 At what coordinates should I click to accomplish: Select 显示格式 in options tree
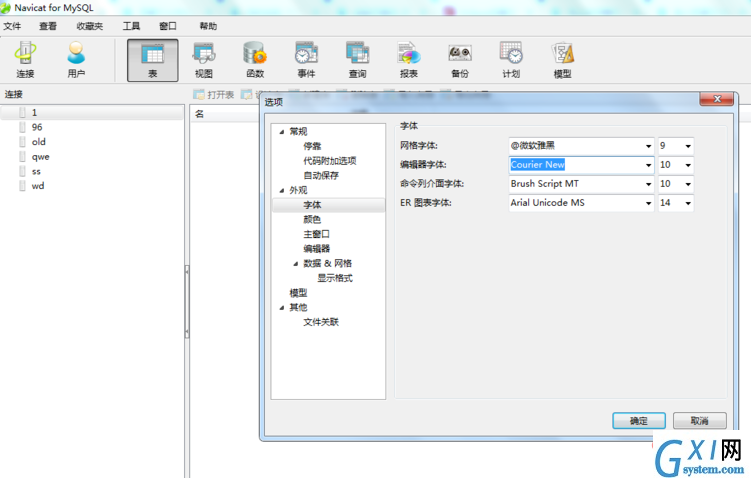pos(335,278)
